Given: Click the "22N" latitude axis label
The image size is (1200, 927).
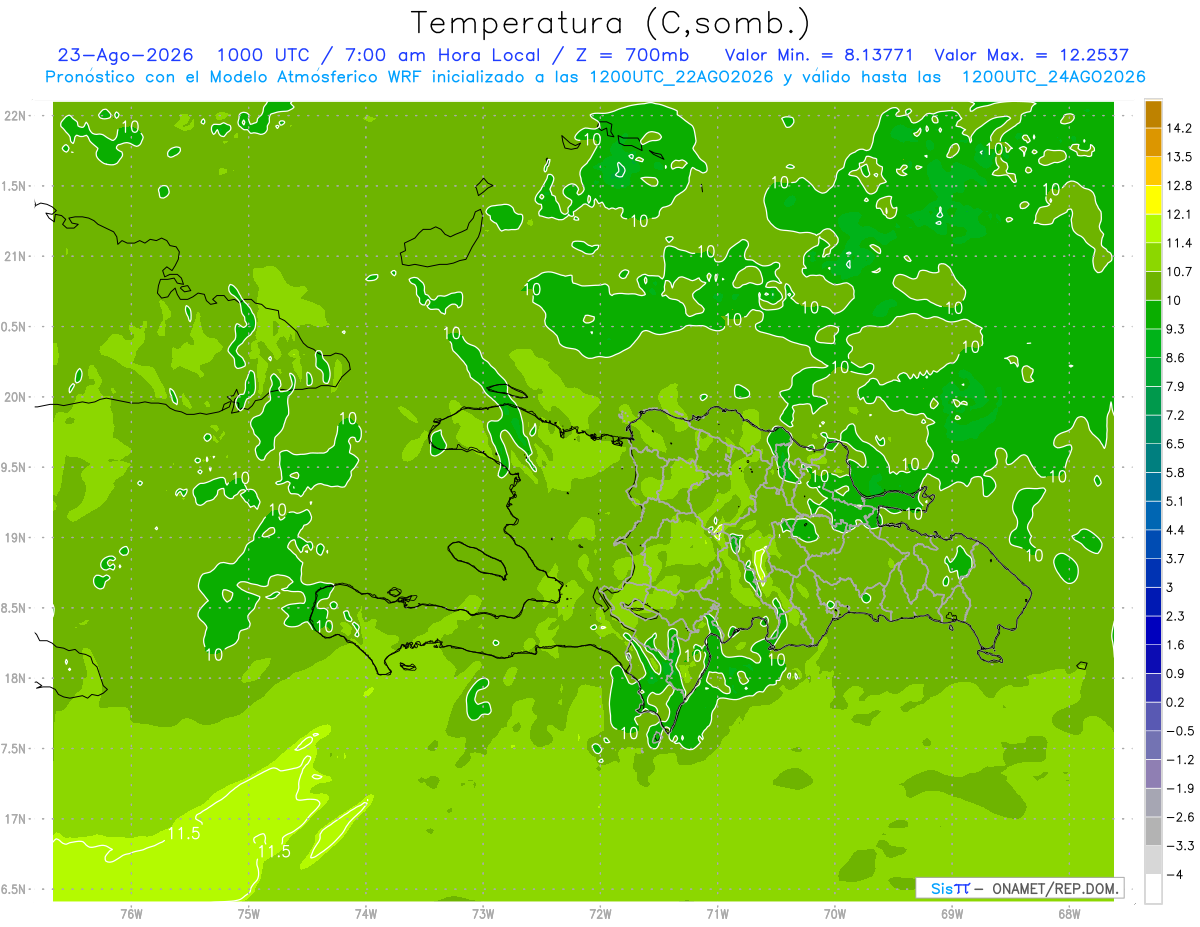Looking at the screenshot, I should (15, 115).
